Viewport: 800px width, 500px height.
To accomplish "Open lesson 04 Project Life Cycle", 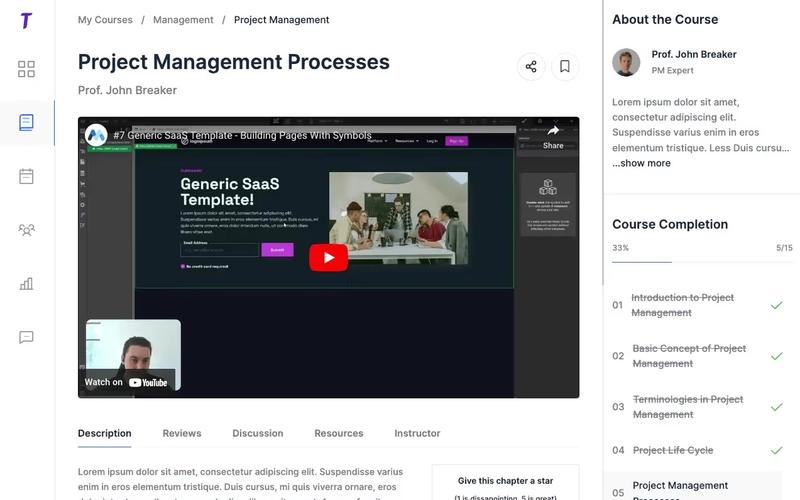I will tap(673, 450).
